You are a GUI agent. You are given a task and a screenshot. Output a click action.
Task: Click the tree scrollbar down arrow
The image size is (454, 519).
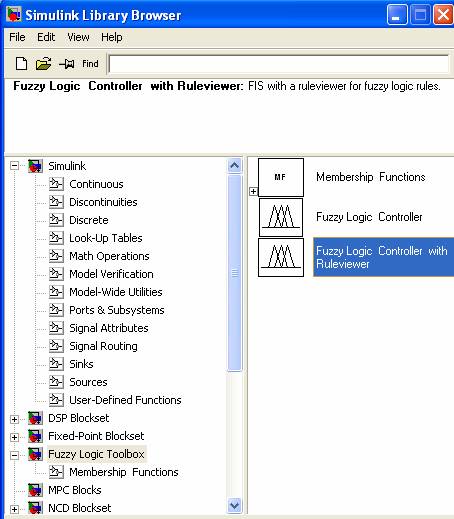click(234, 506)
